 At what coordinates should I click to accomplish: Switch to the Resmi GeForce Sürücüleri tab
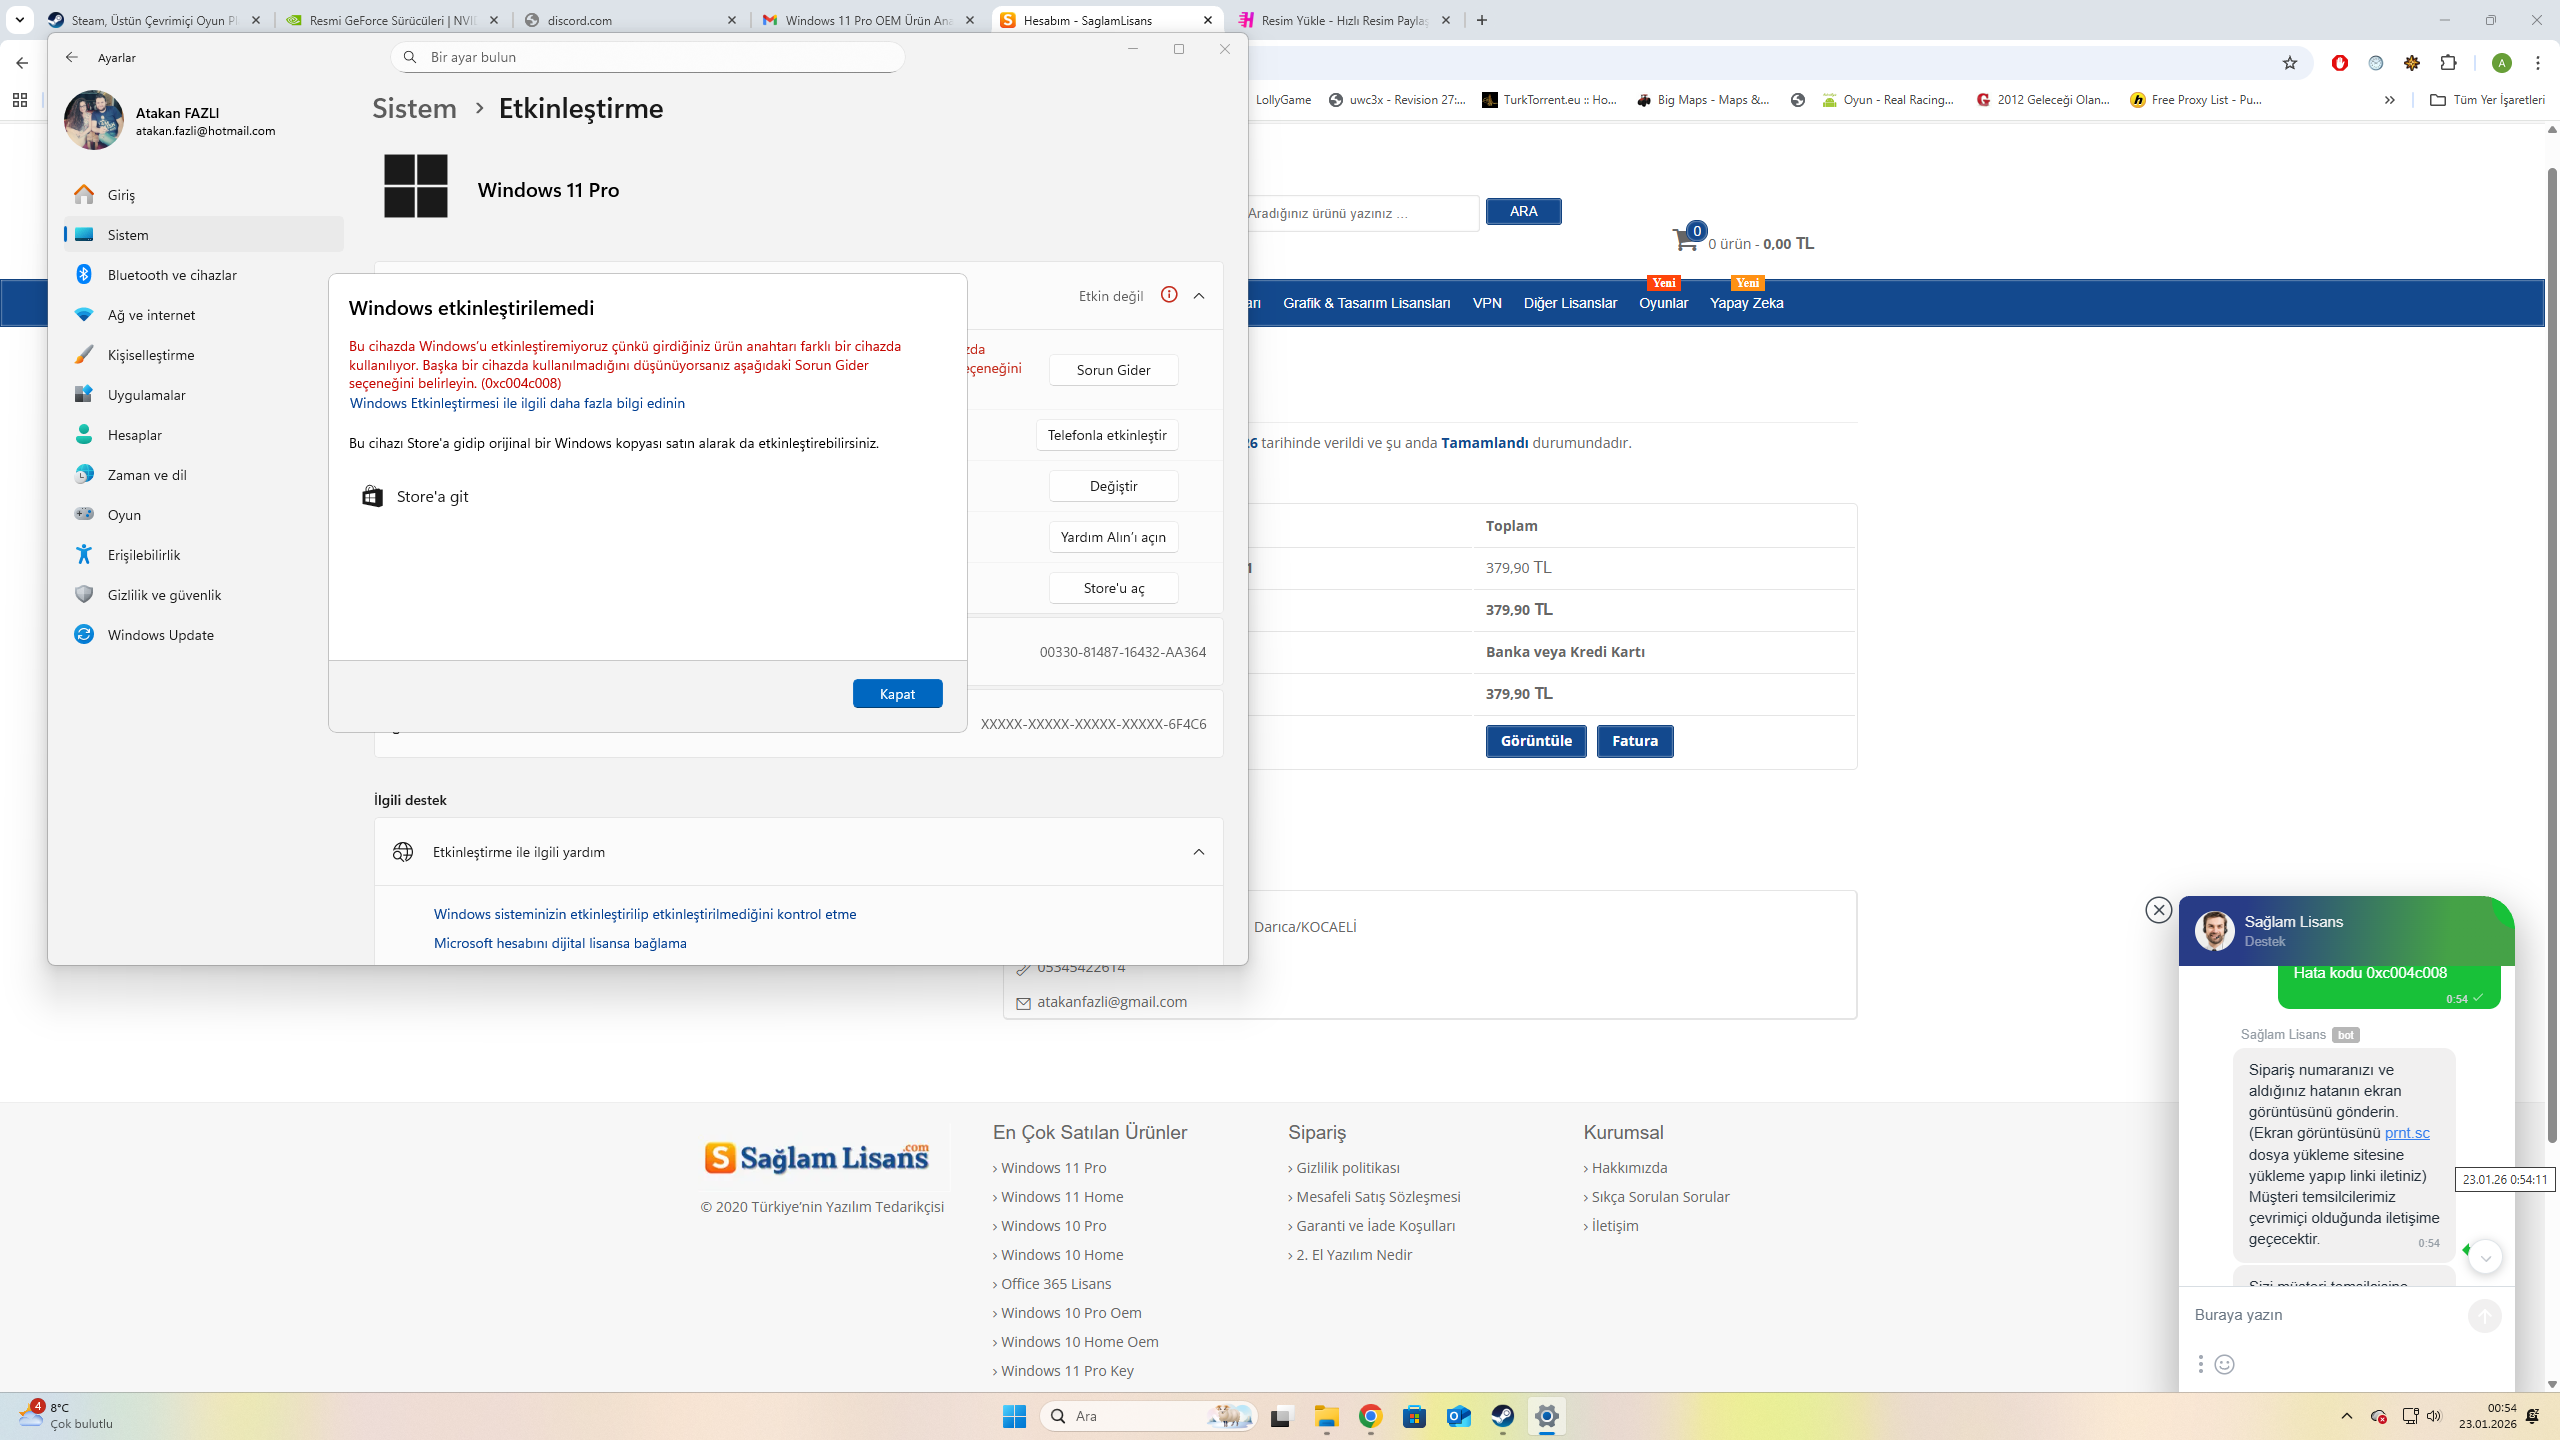click(x=392, y=20)
